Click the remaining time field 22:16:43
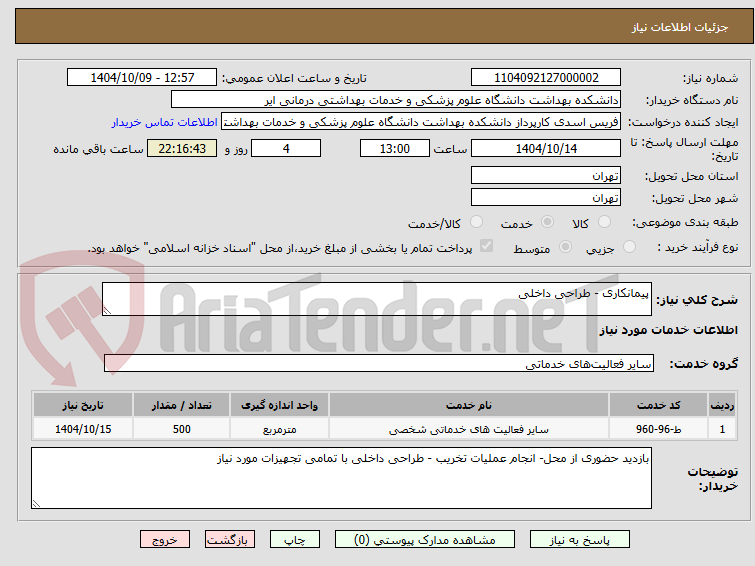Screen dimensions: 755x566 click(x=182, y=148)
